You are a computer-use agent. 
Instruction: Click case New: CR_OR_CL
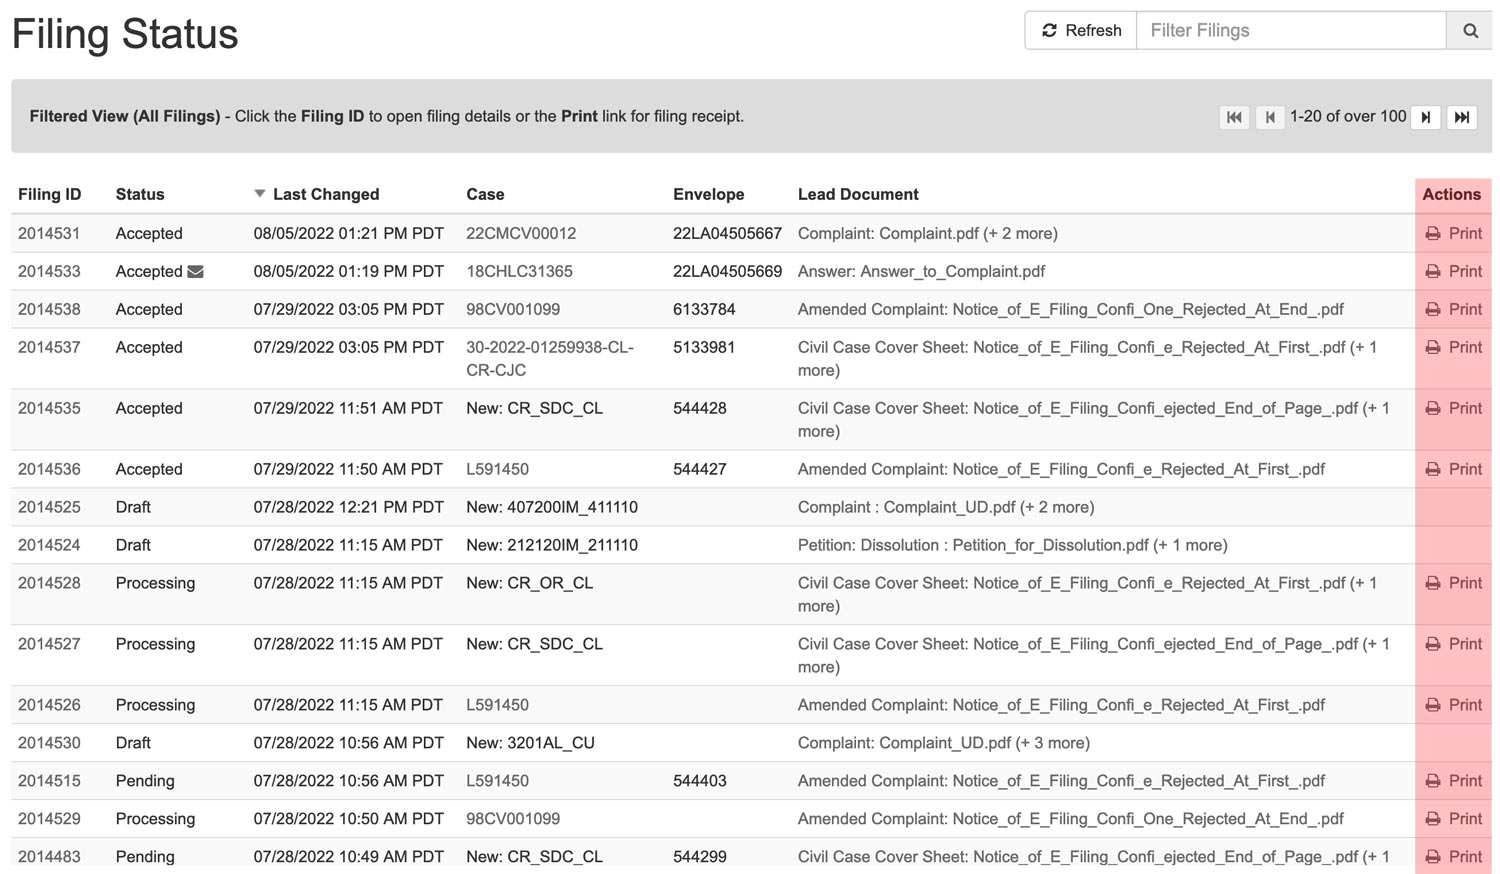click(x=529, y=583)
